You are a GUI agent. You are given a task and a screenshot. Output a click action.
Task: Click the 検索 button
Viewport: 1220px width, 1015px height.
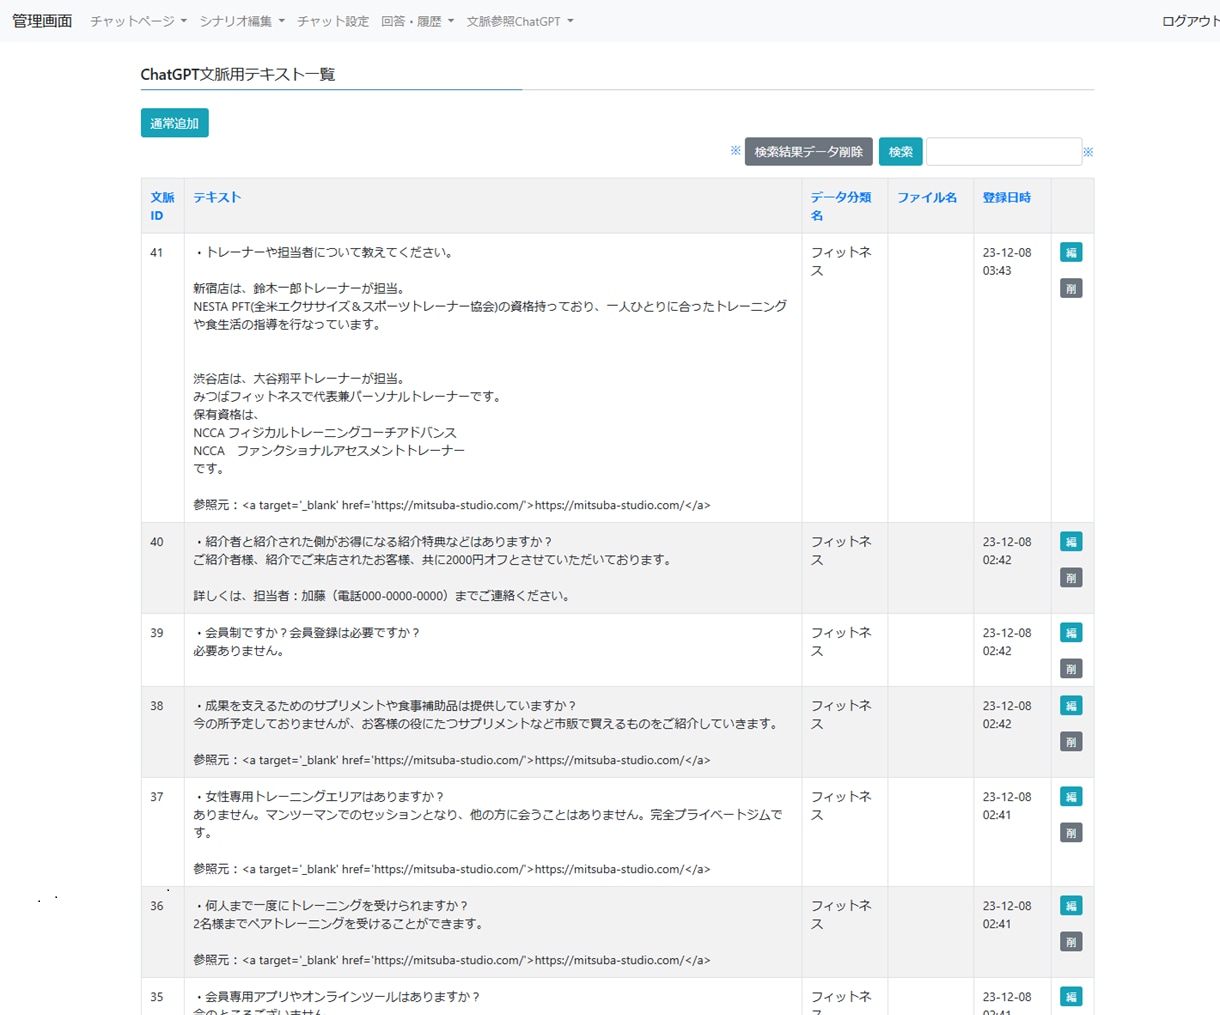click(901, 152)
